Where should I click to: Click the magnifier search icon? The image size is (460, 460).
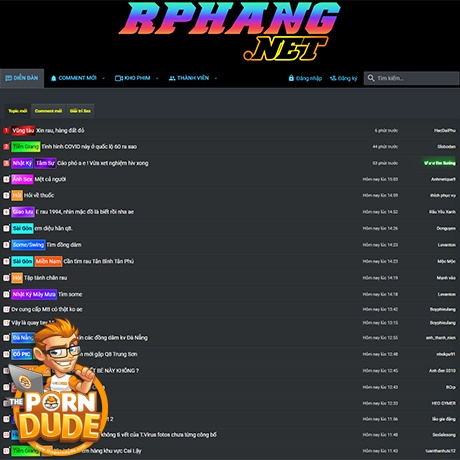coord(371,78)
